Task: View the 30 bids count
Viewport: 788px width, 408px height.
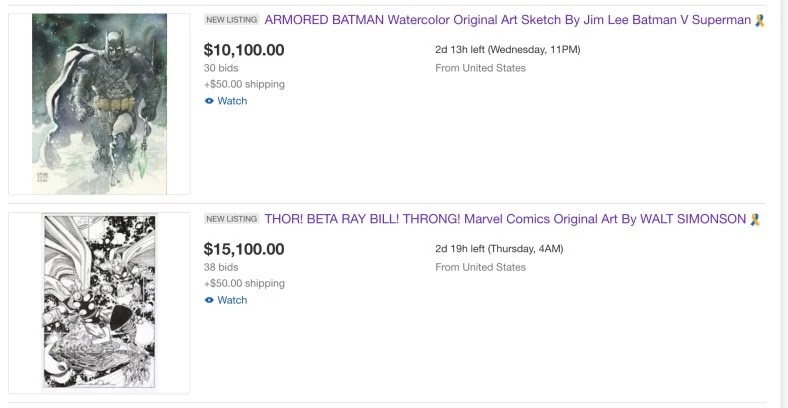Action: pos(221,68)
